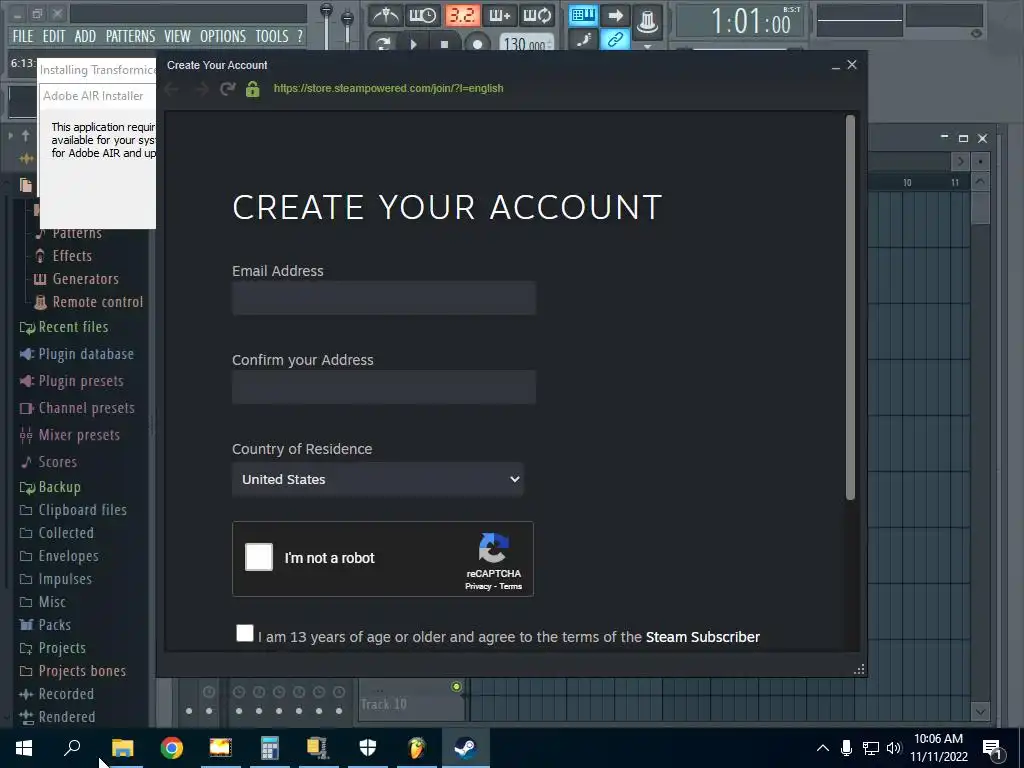Select Remote control in browser
This screenshot has width=1024, height=768.
click(98, 302)
